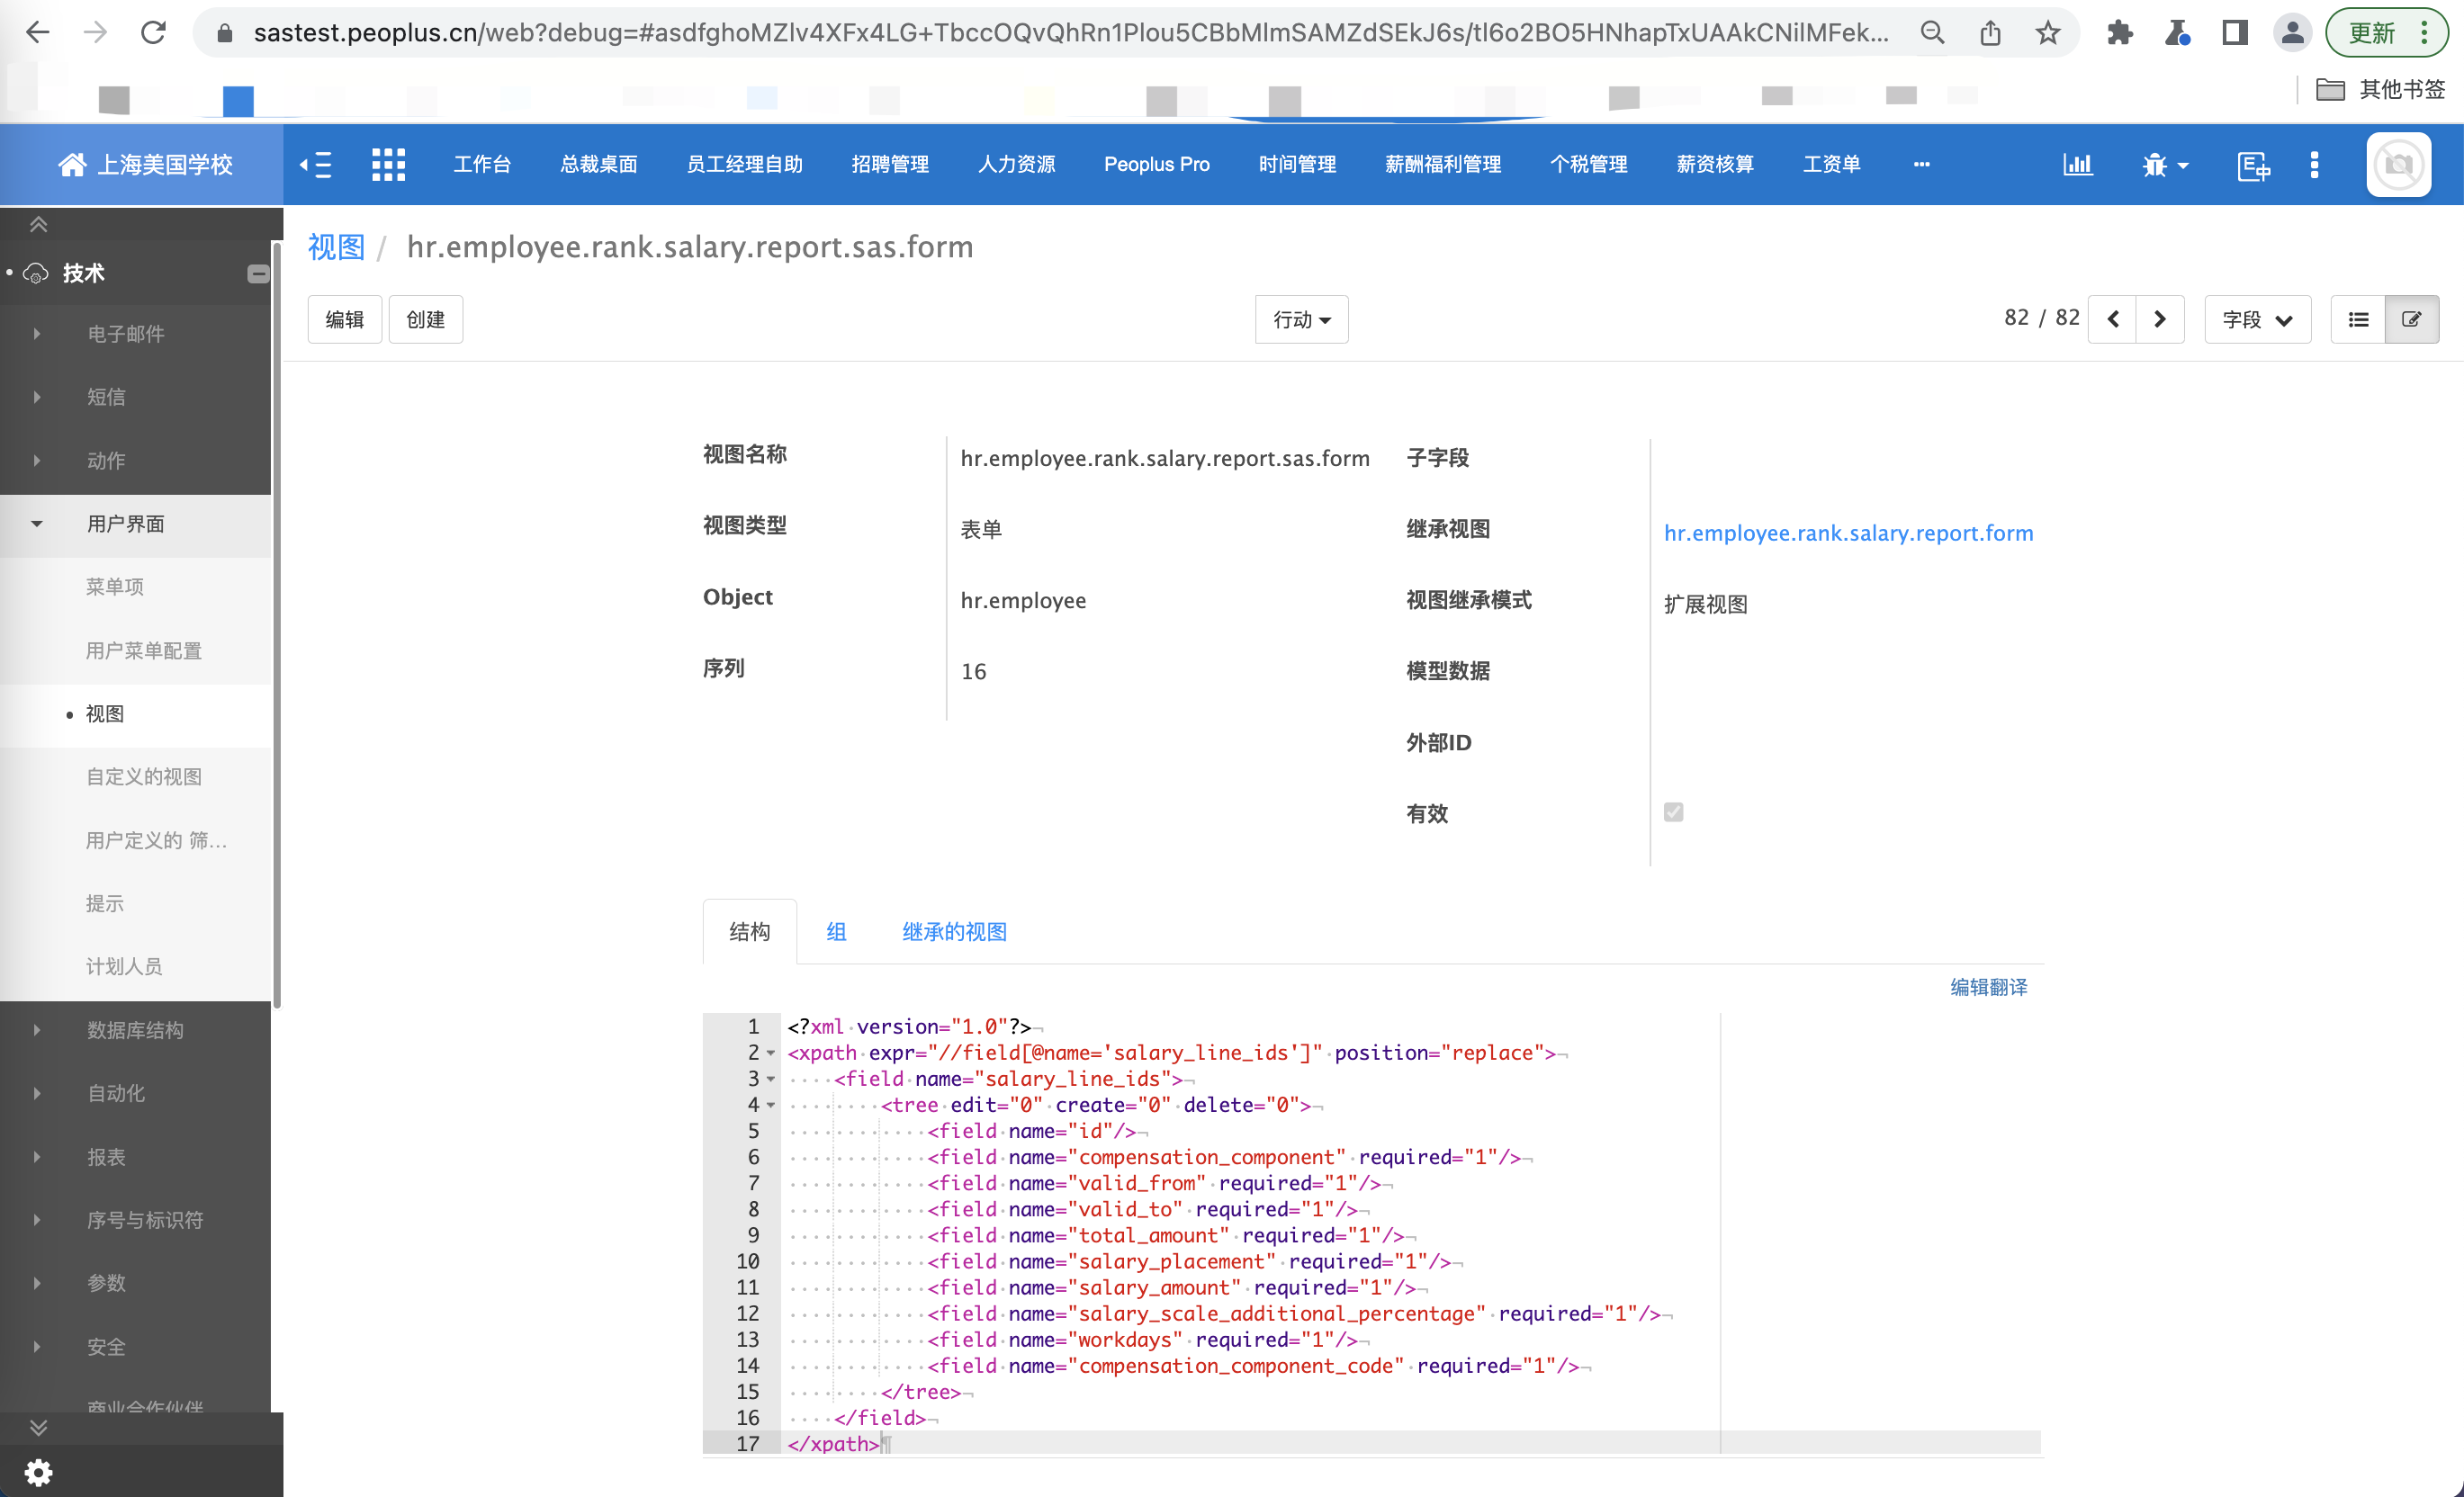Switch to form view toggle button

click(2411, 319)
